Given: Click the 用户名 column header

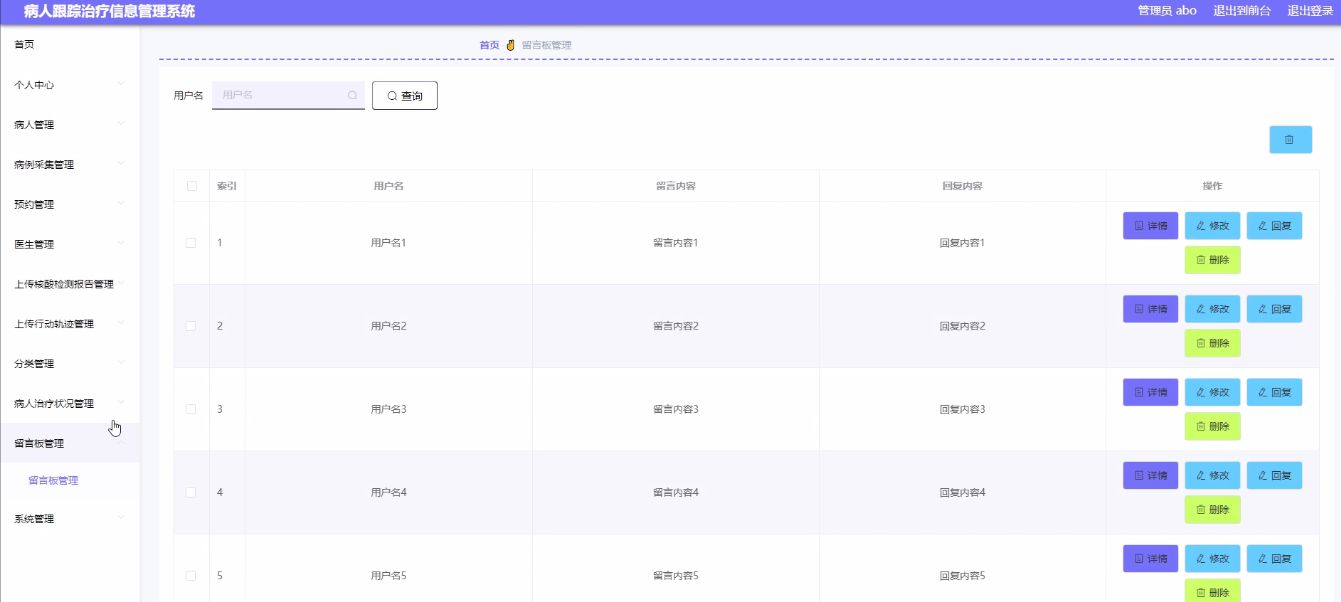Looking at the screenshot, I should point(388,186).
